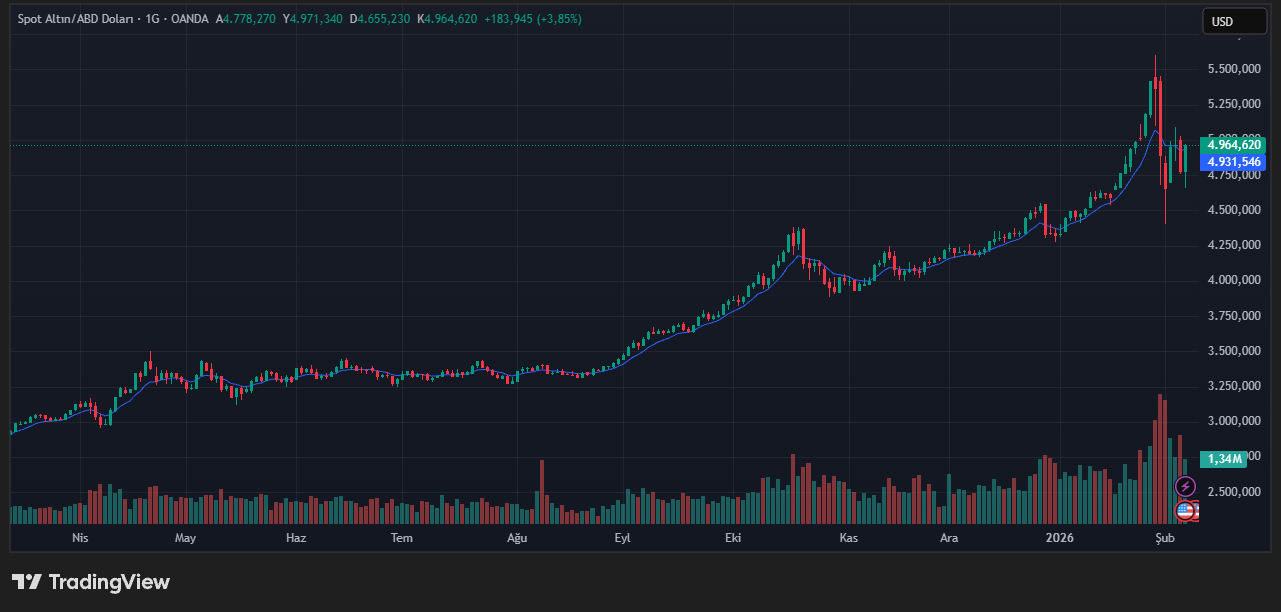Click the 5.500,000 price scale label

[x=1233, y=69]
